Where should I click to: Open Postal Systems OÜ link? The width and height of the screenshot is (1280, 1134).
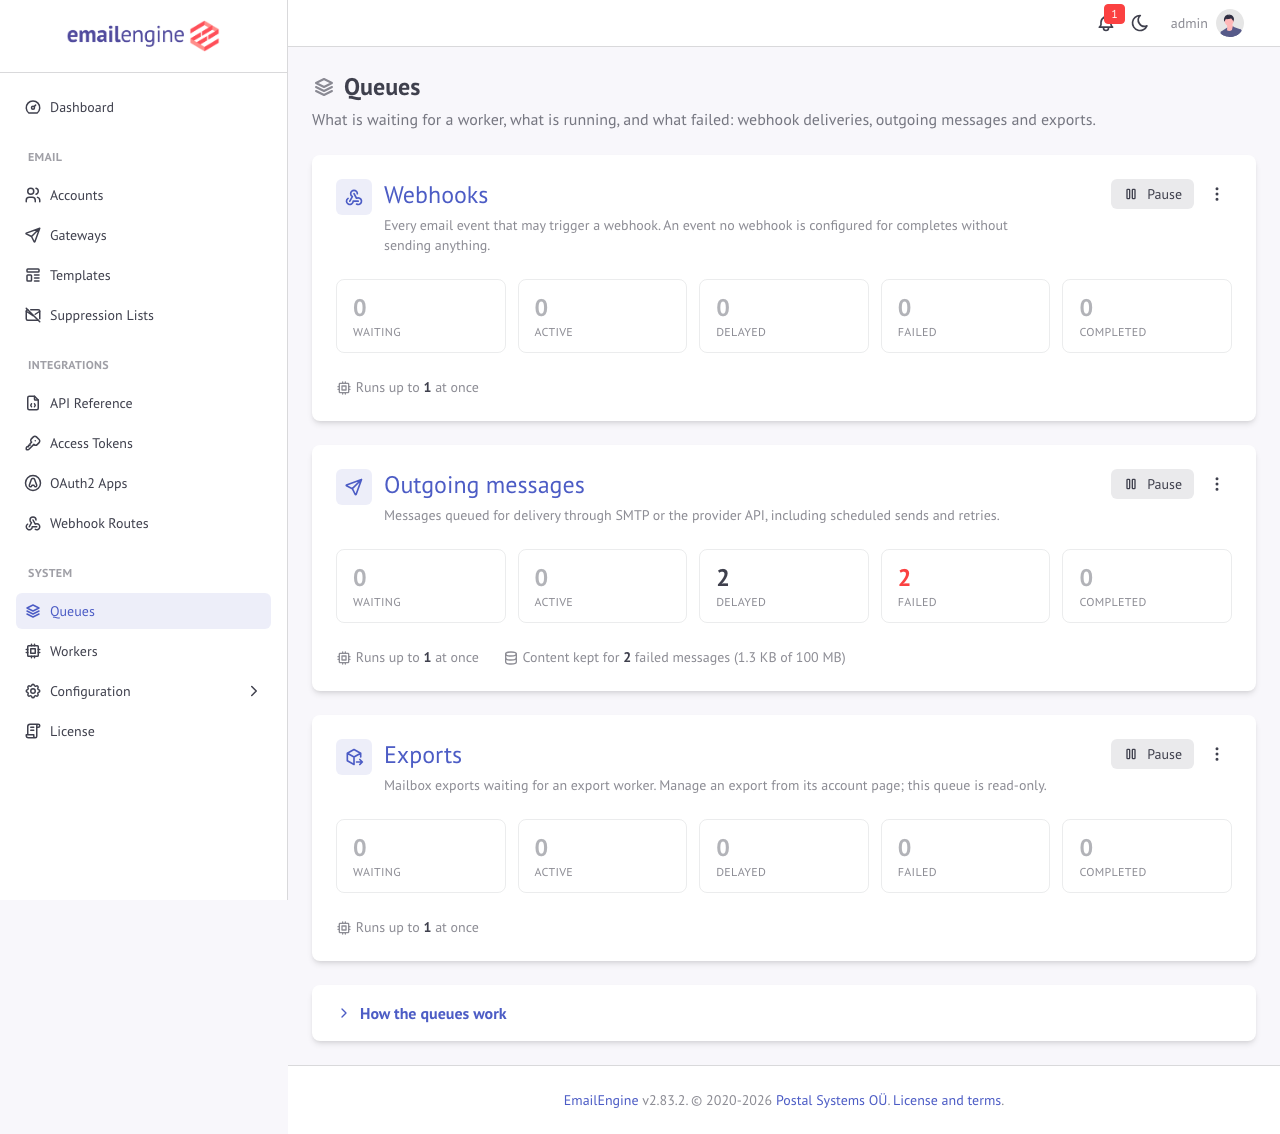pos(832,1100)
